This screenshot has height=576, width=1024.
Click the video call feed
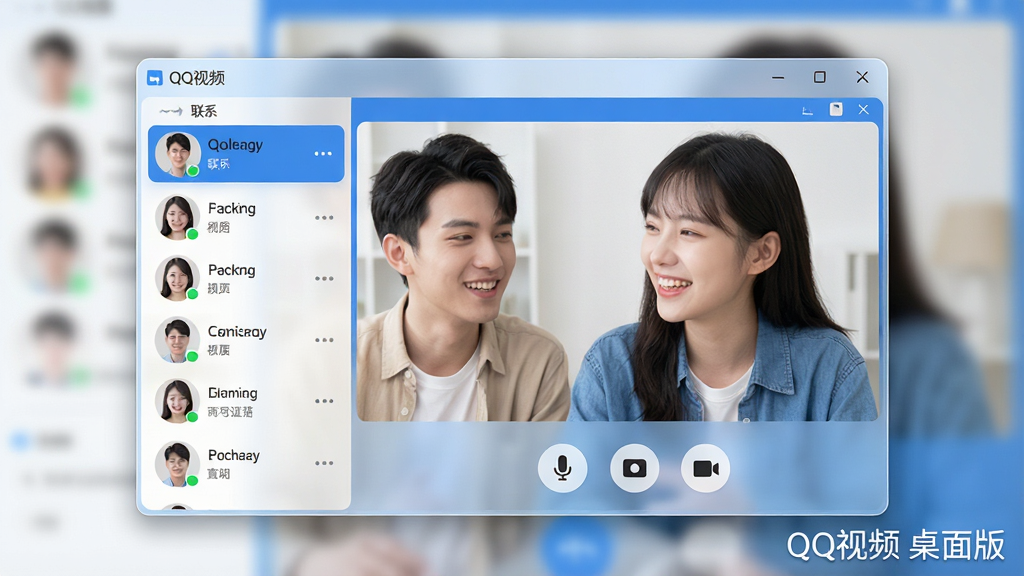[x=617, y=272]
